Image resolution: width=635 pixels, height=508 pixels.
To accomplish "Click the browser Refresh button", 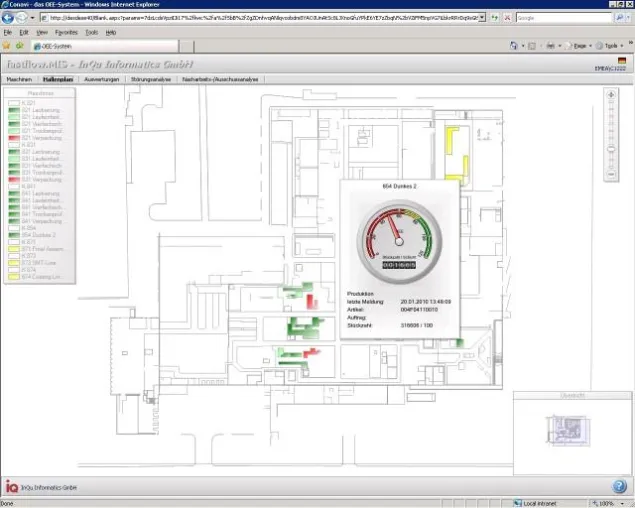I will click(x=494, y=18).
